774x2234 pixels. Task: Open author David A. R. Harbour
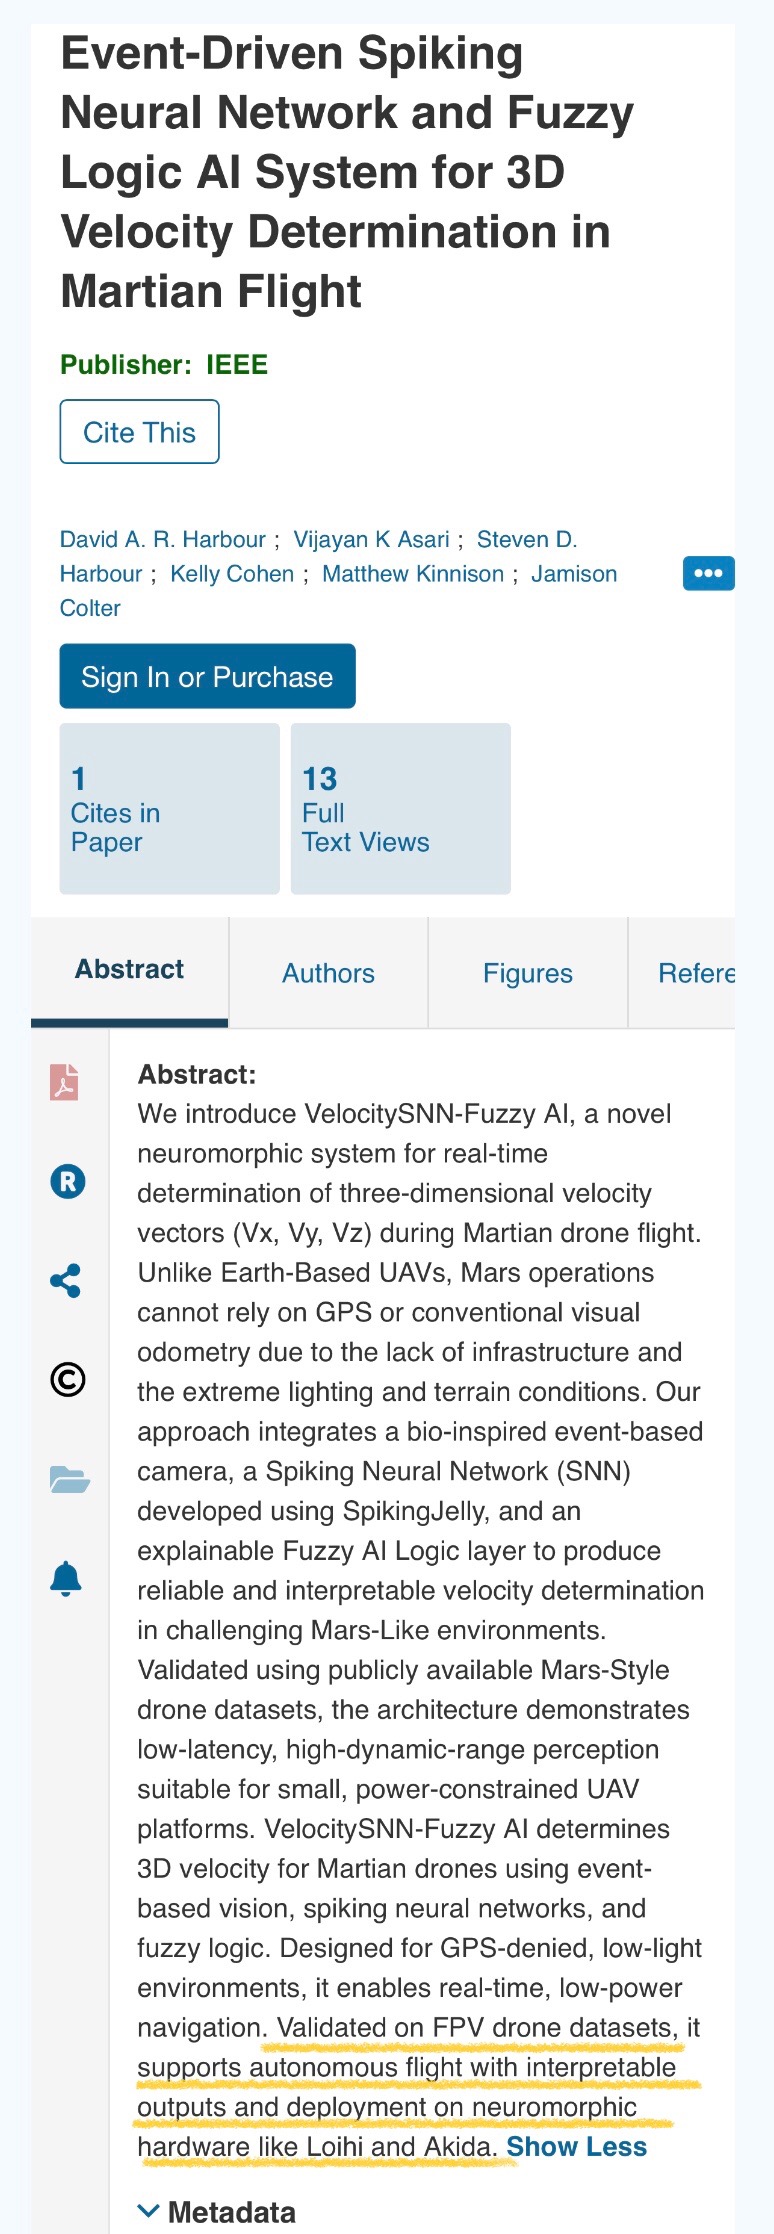point(163,540)
